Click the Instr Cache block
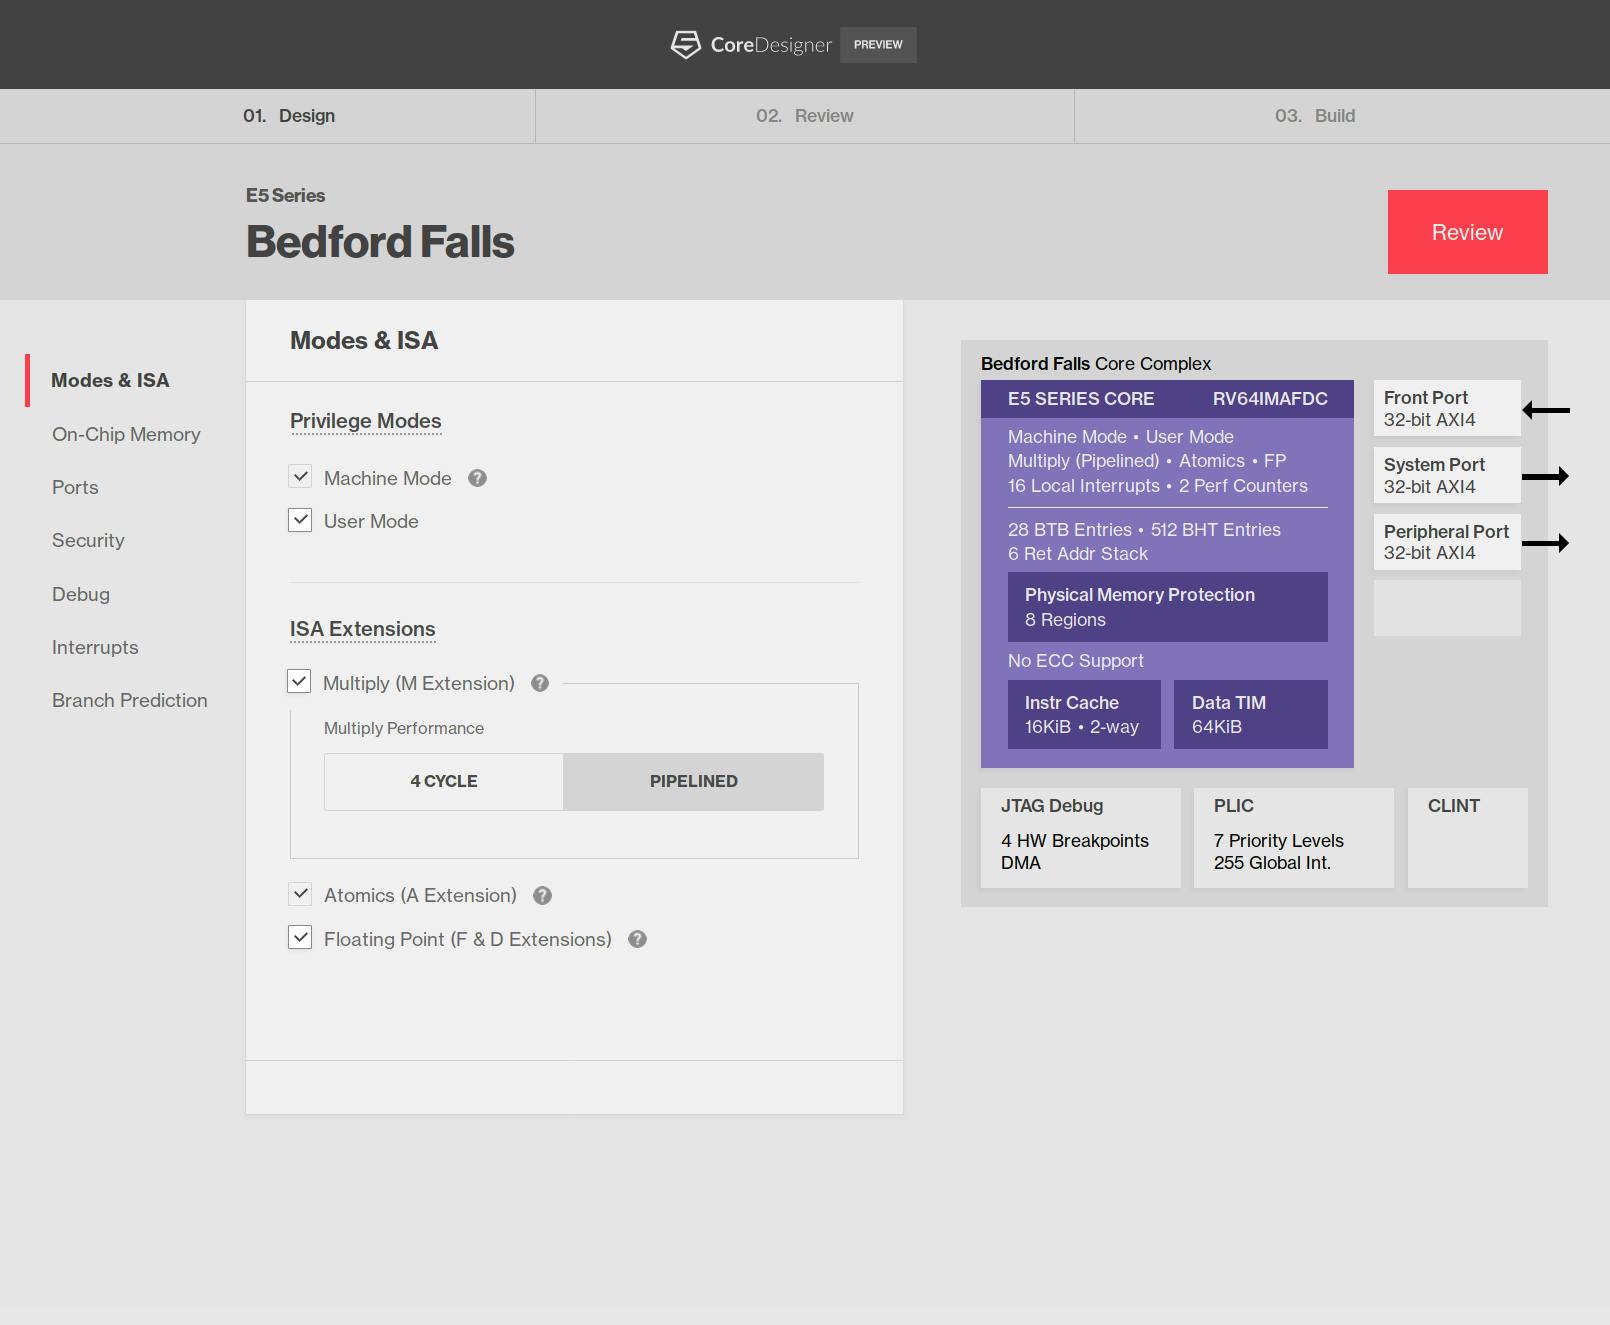The image size is (1610, 1325). click(x=1084, y=714)
